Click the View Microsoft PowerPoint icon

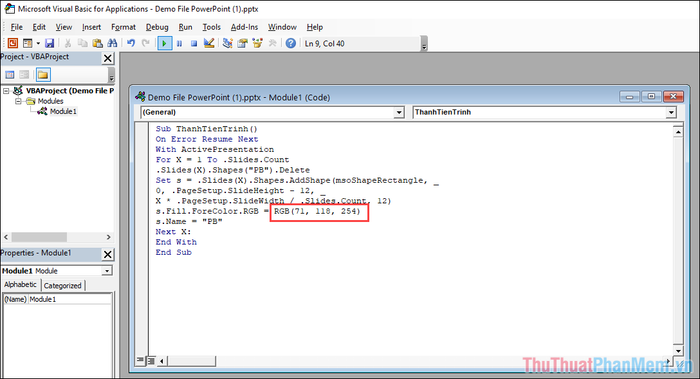pos(12,43)
